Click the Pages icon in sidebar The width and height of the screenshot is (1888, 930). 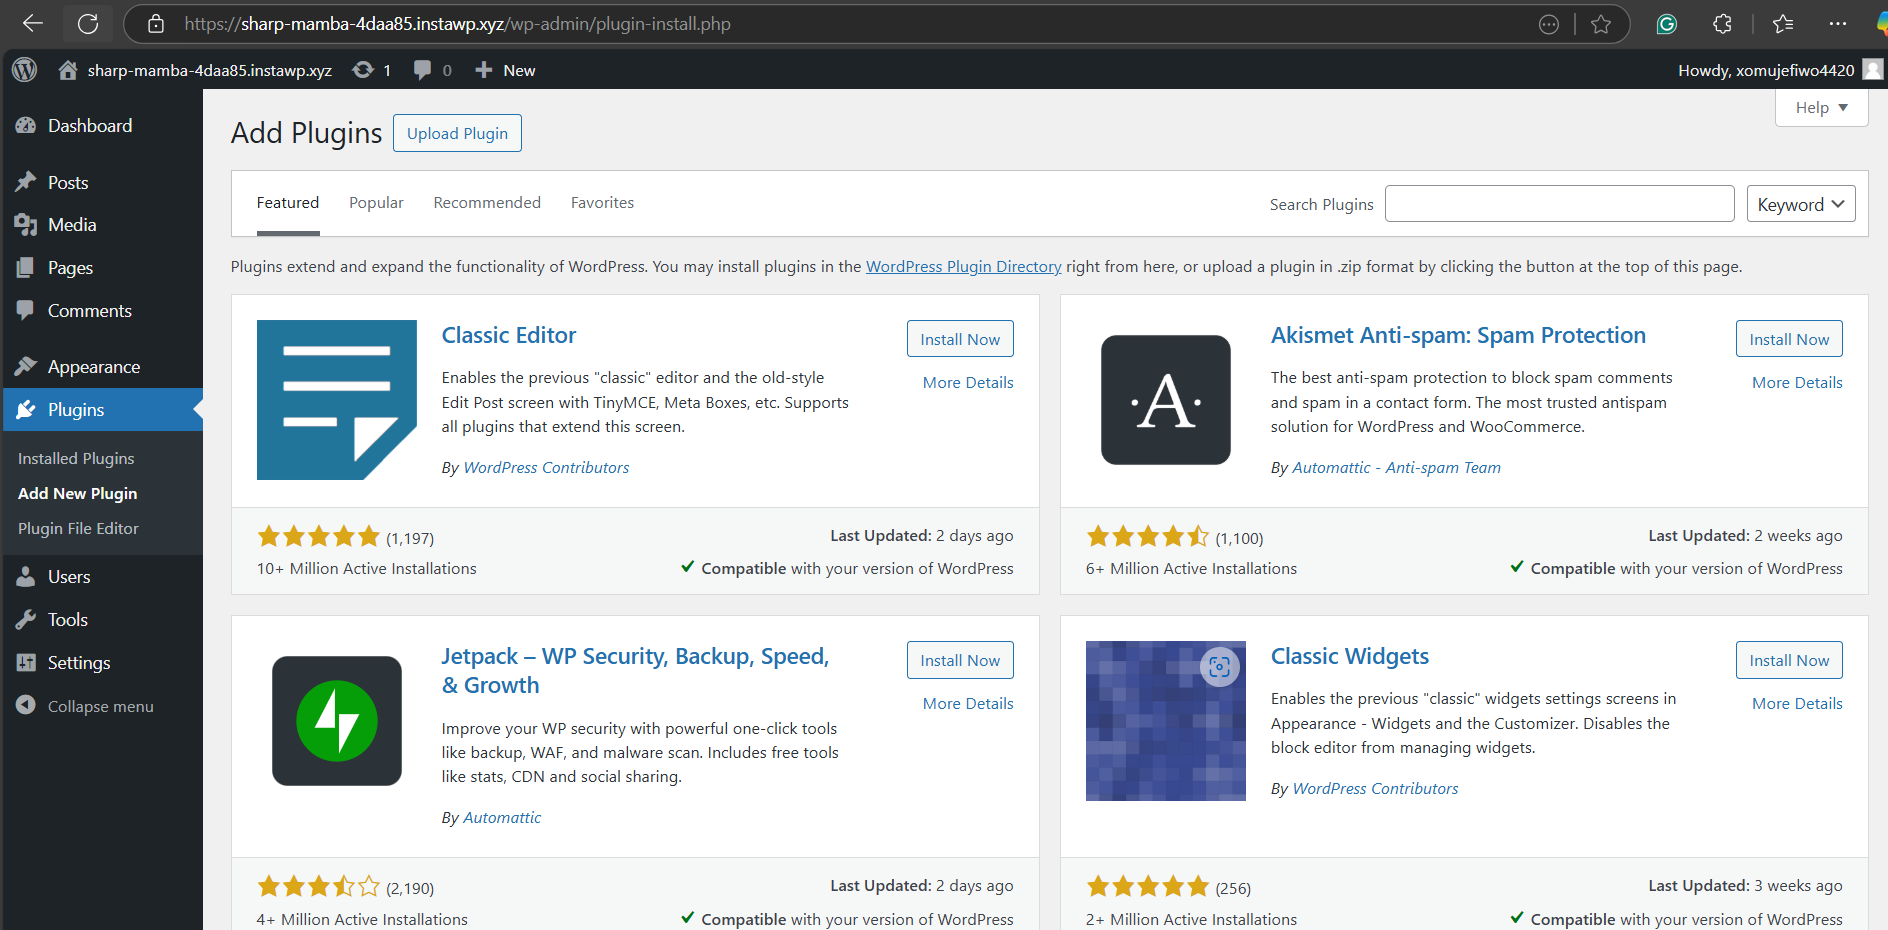pyautogui.click(x=26, y=268)
